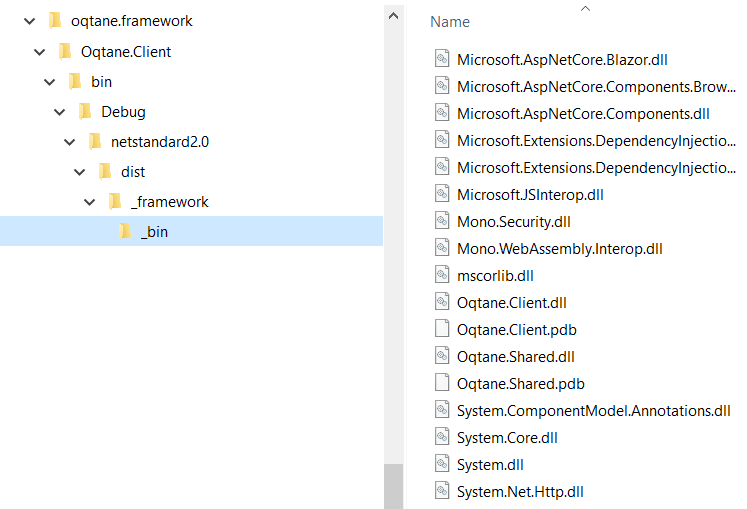
Task: Click the navigation pane scrollbar thumb
Action: [x=393, y=485]
